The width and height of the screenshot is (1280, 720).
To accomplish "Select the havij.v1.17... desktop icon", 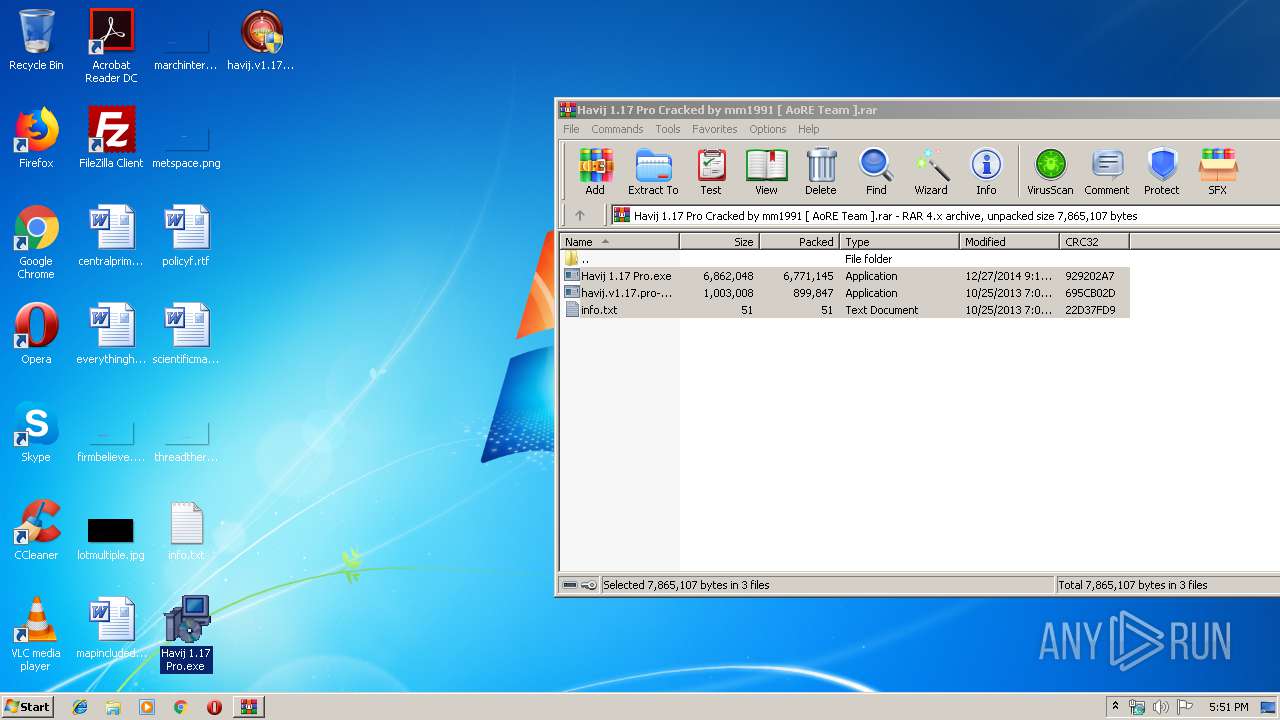I will tap(261, 41).
